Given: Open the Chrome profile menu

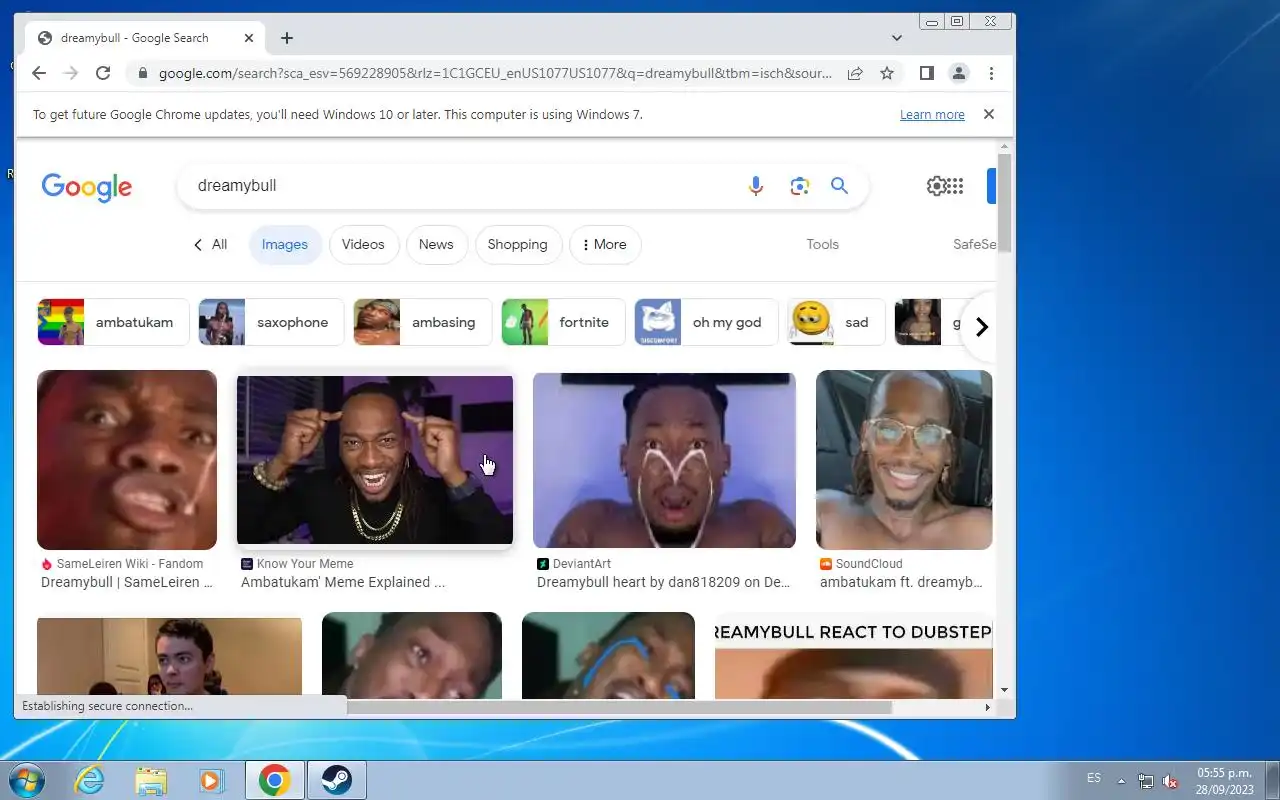Looking at the screenshot, I should [958, 73].
